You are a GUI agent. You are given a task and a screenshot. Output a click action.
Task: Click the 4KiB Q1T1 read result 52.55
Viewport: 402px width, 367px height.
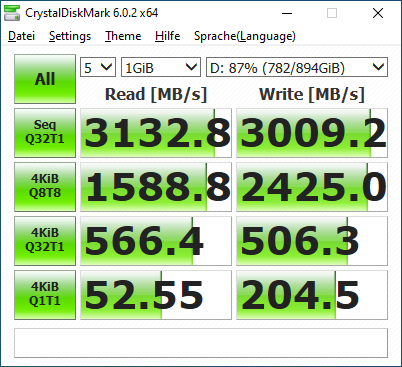(x=156, y=295)
